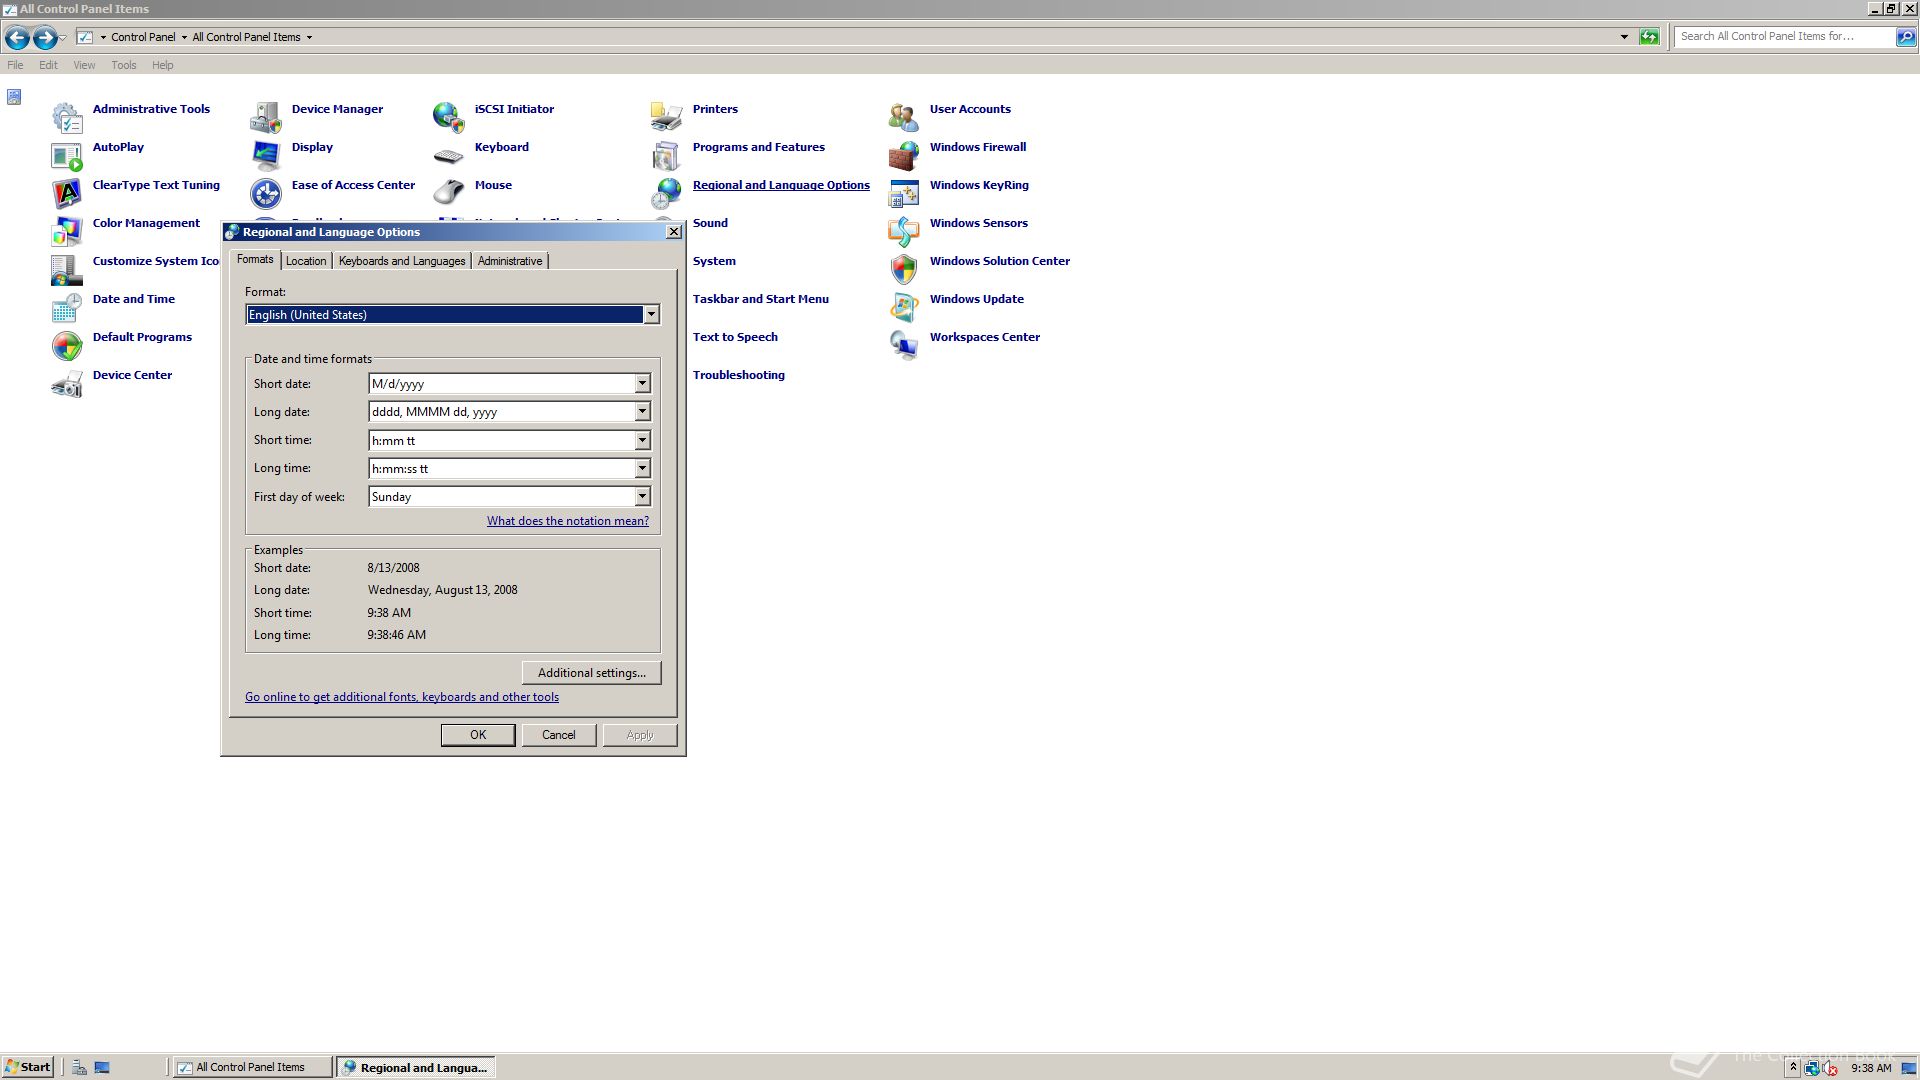This screenshot has height=1080, width=1920.
Task: Click the Additional settings button
Action: tap(591, 673)
